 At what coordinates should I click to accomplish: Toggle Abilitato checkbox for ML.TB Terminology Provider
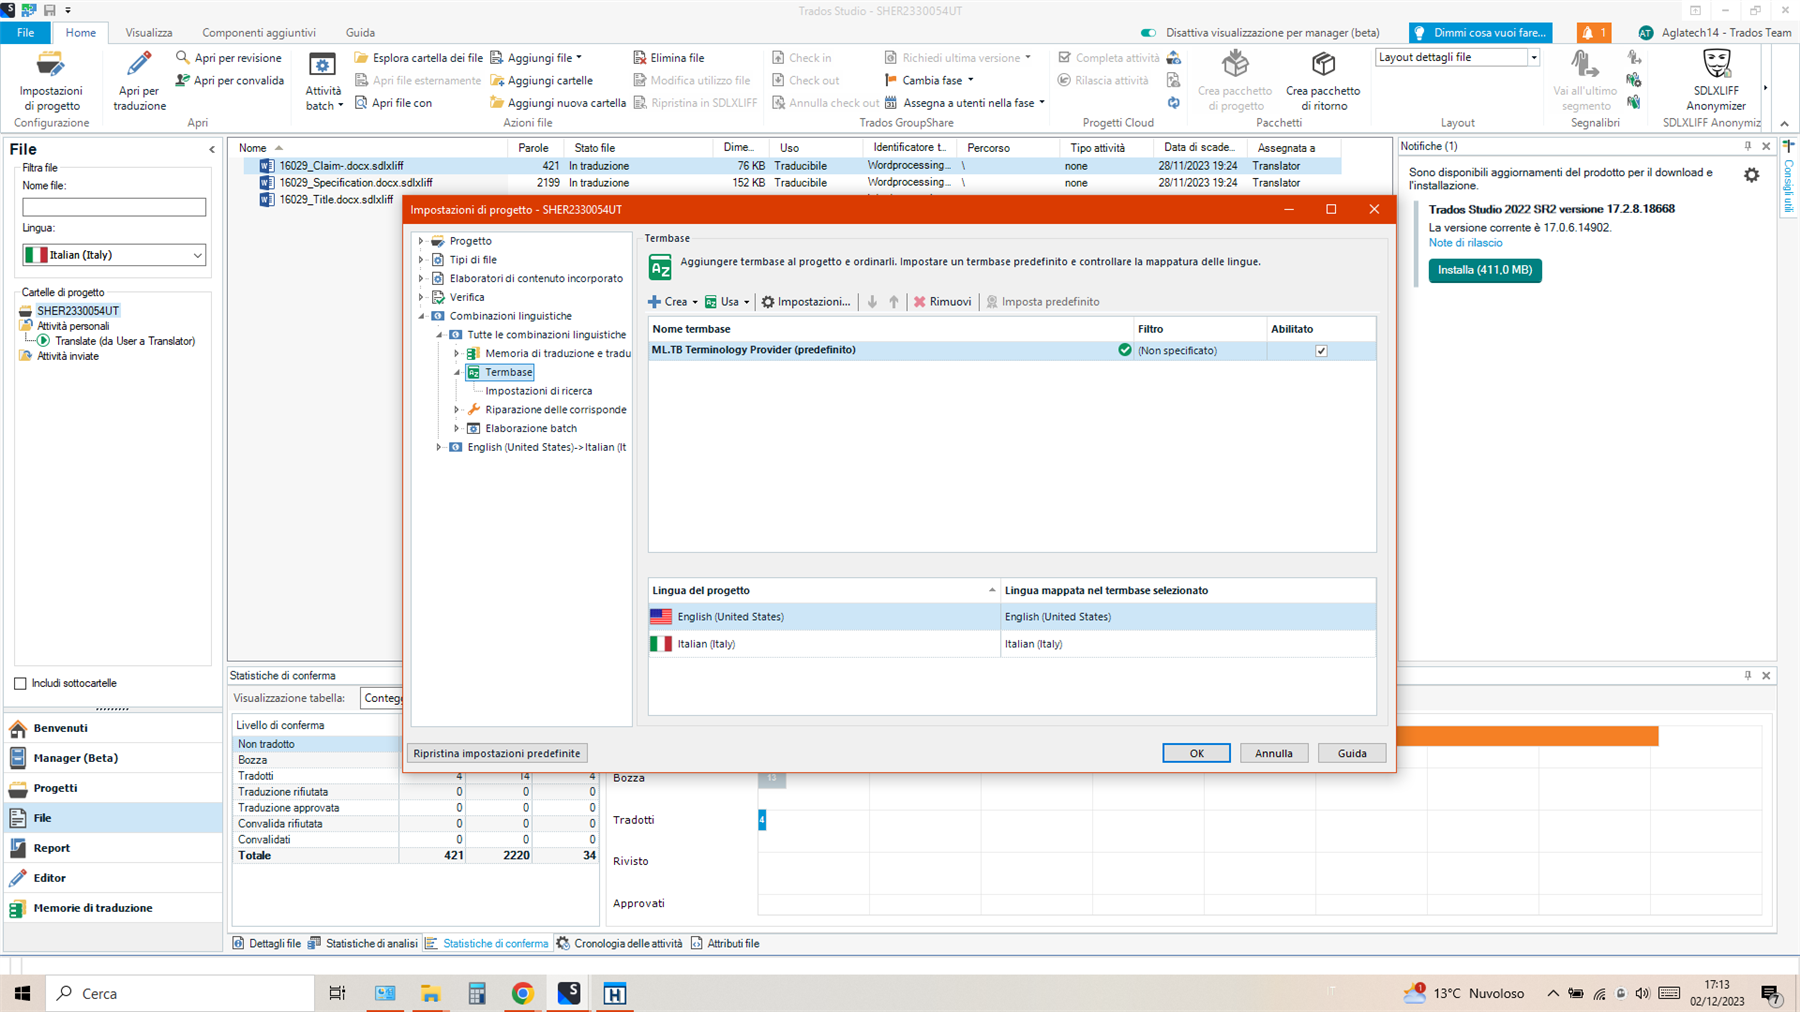(1321, 351)
